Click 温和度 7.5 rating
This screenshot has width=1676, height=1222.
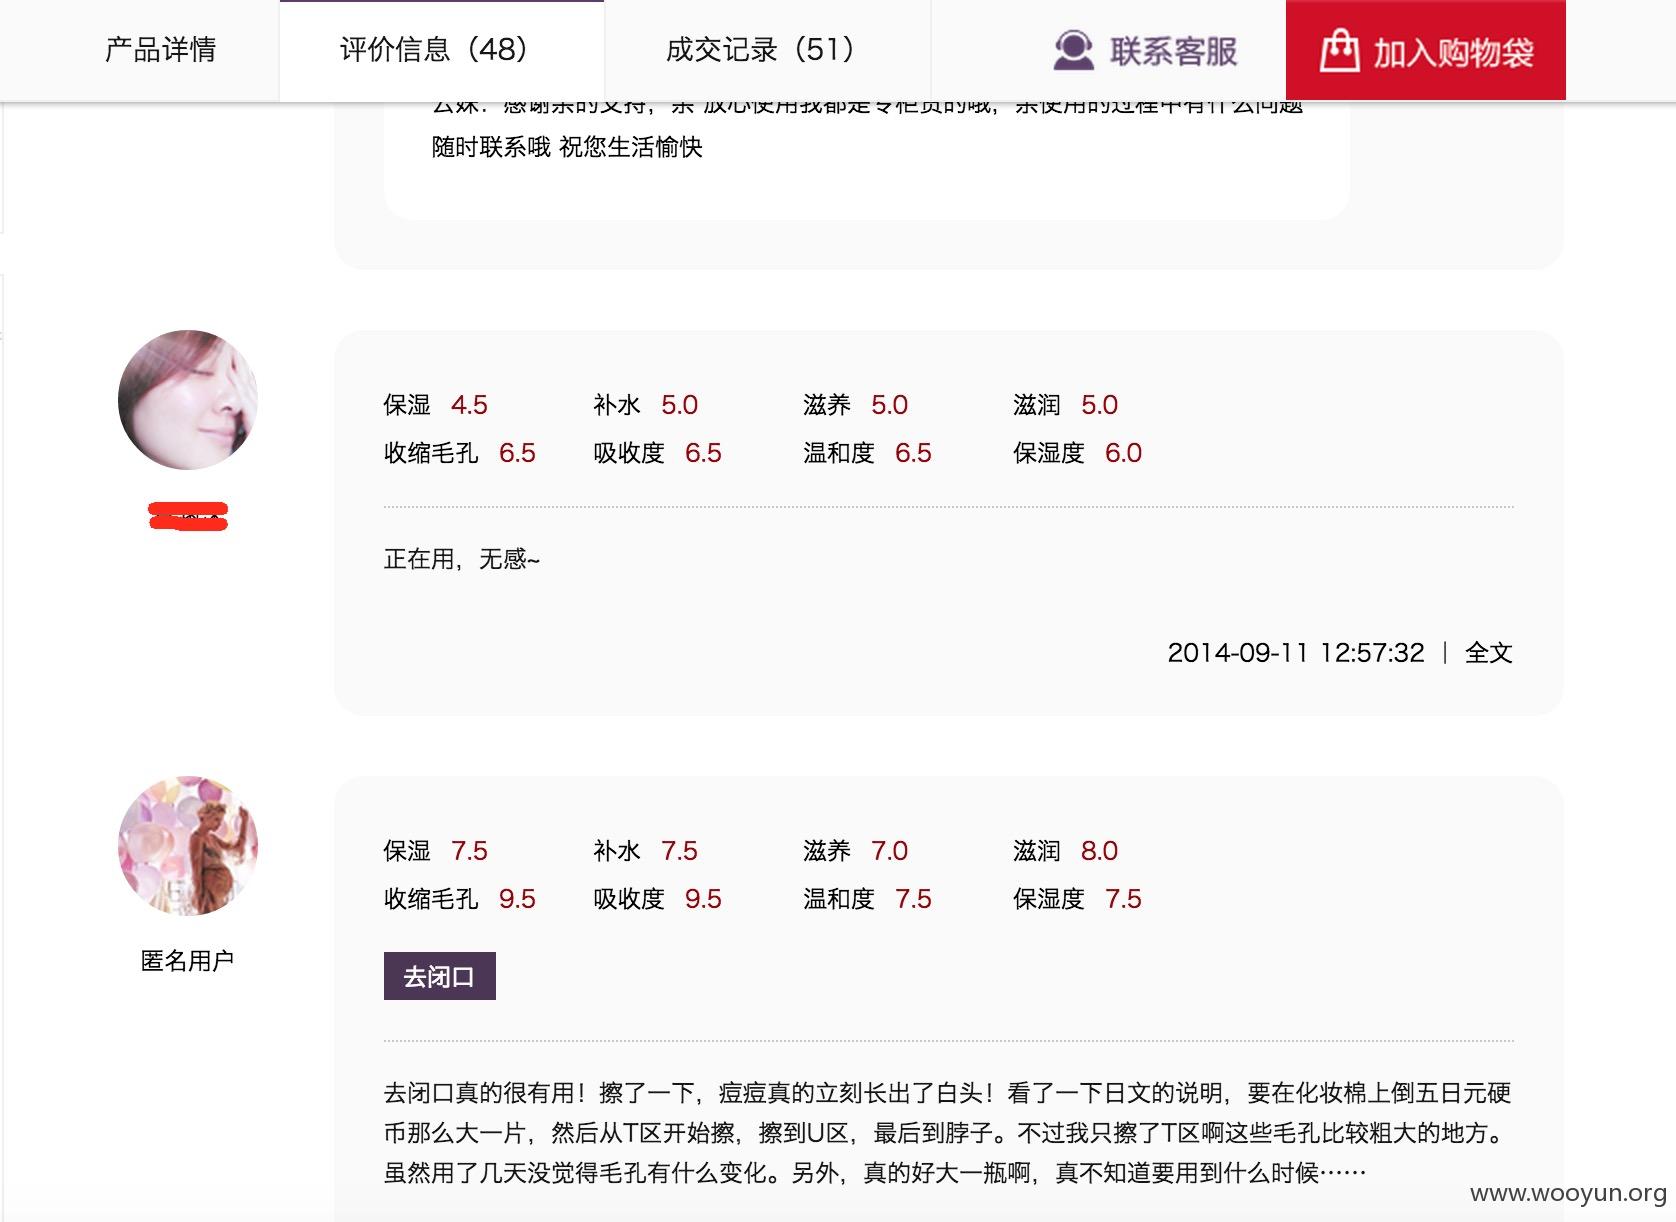867,899
